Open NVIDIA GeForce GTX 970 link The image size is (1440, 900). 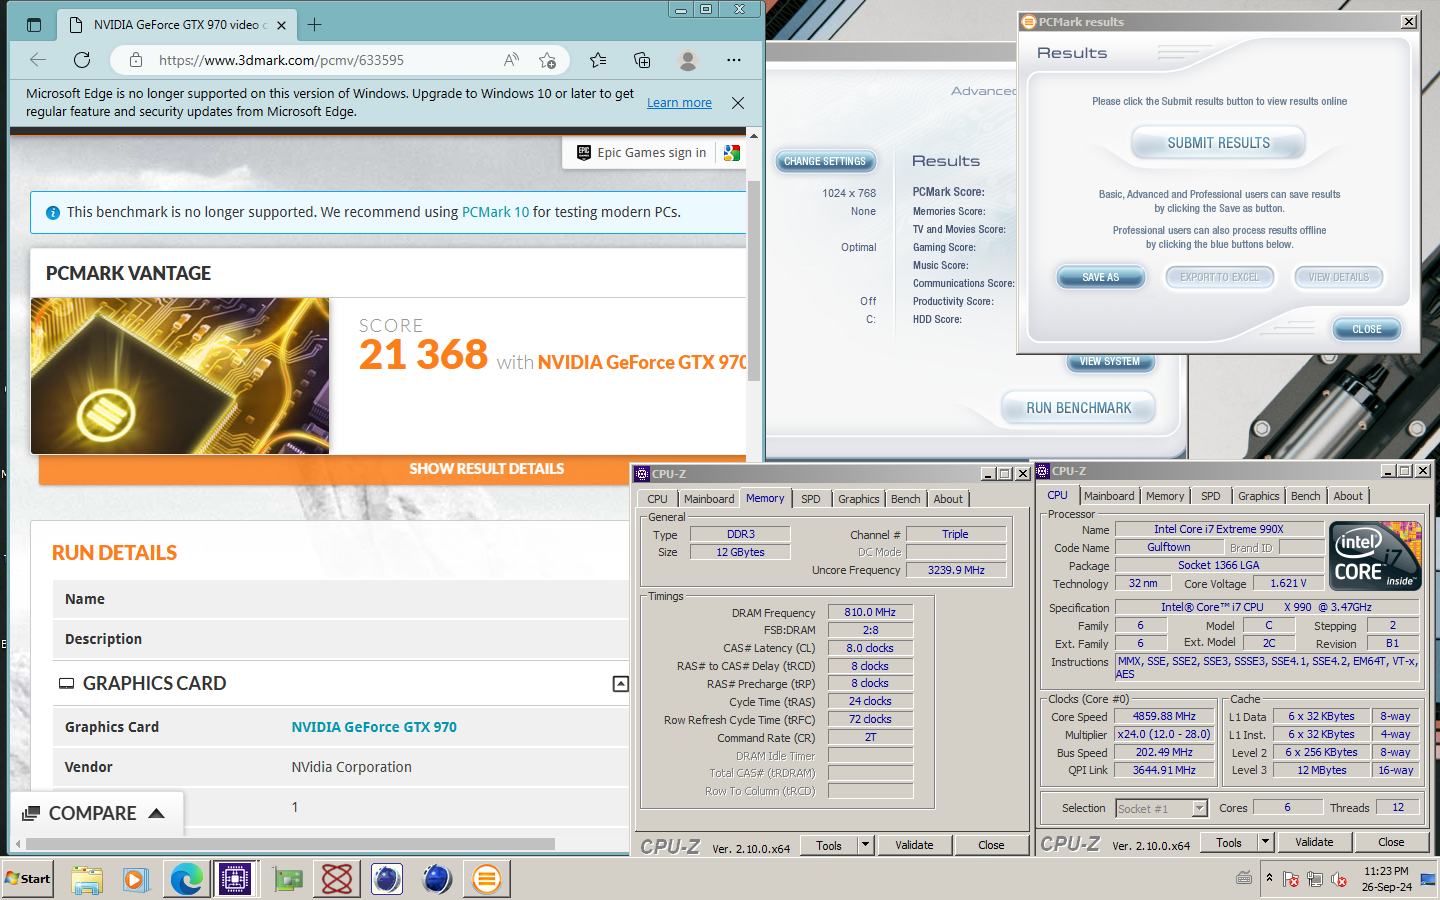[x=374, y=727]
